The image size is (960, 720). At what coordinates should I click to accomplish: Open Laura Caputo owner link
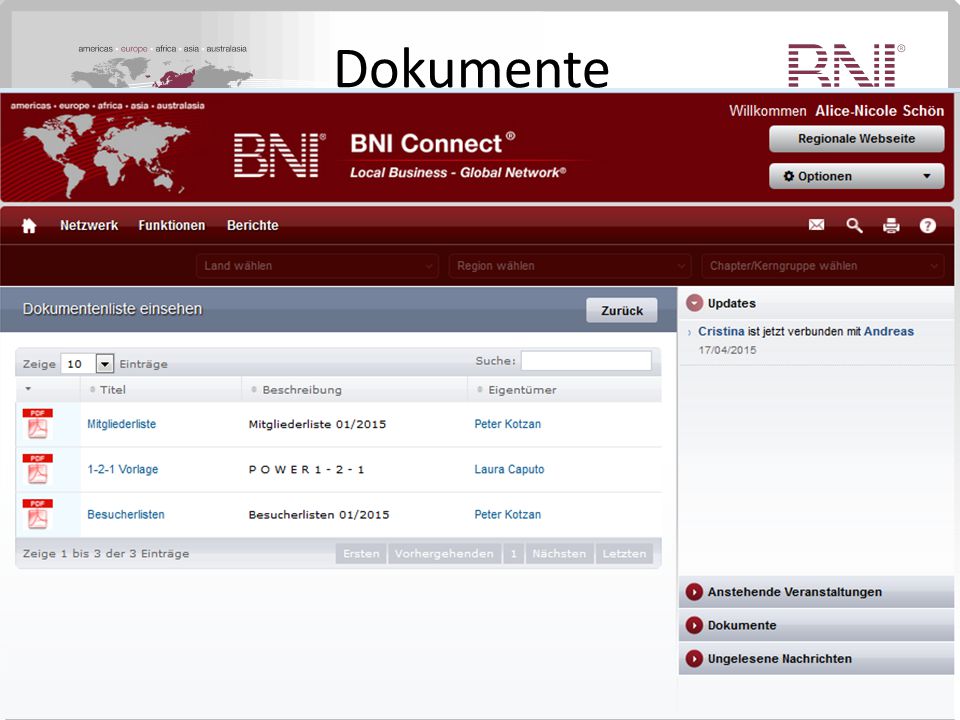tap(509, 469)
